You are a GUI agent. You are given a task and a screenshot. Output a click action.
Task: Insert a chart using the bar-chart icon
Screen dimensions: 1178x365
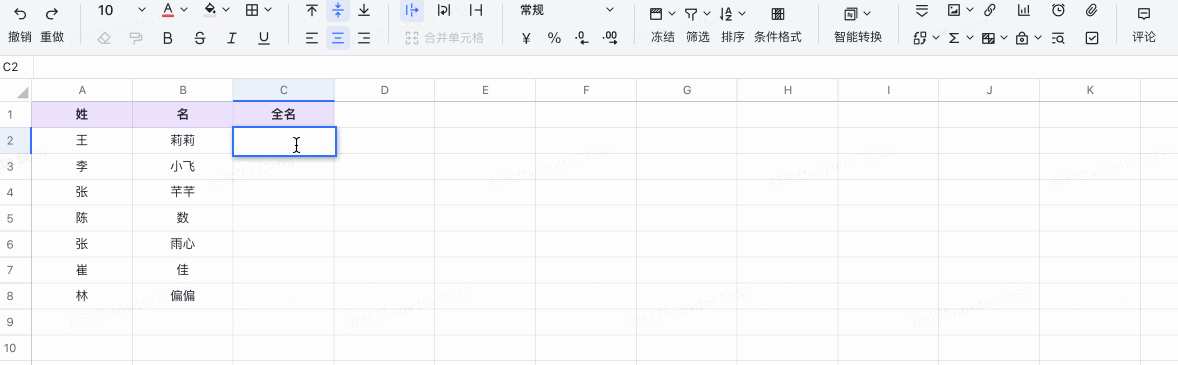coord(1024,11)
